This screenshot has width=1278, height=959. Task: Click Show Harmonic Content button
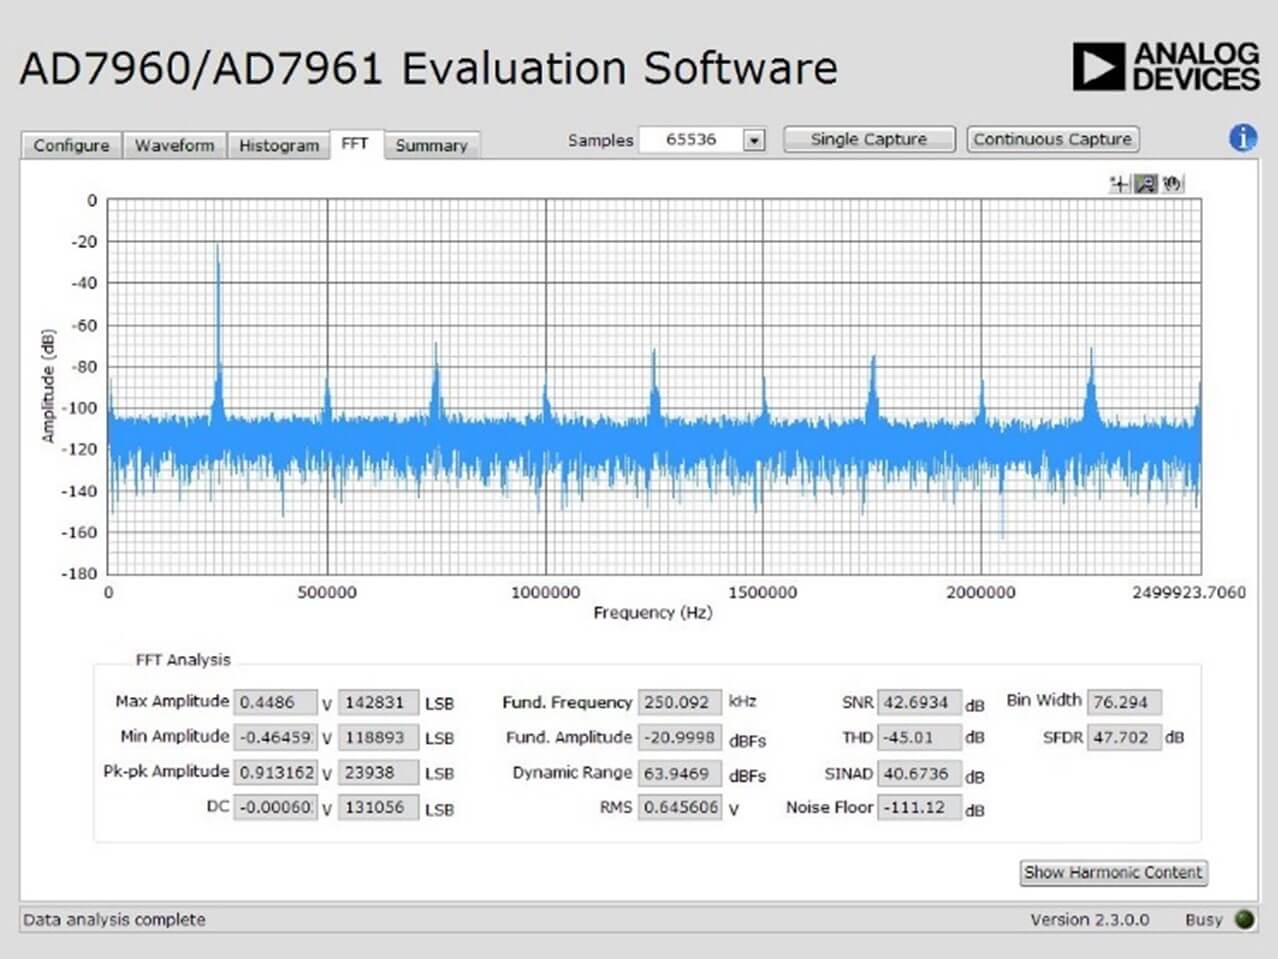tap(1113, 872)
